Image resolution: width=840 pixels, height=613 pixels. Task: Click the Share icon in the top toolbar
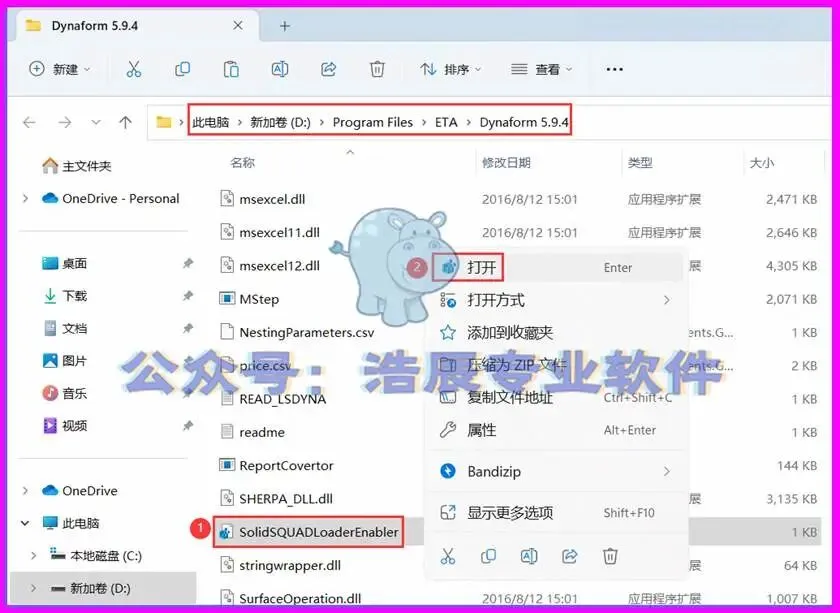click(328, 69)
